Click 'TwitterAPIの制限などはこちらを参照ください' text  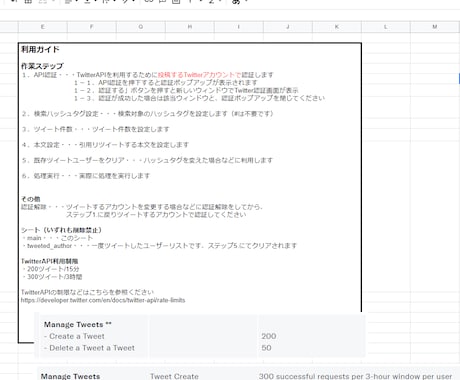(x=87, y=292)
